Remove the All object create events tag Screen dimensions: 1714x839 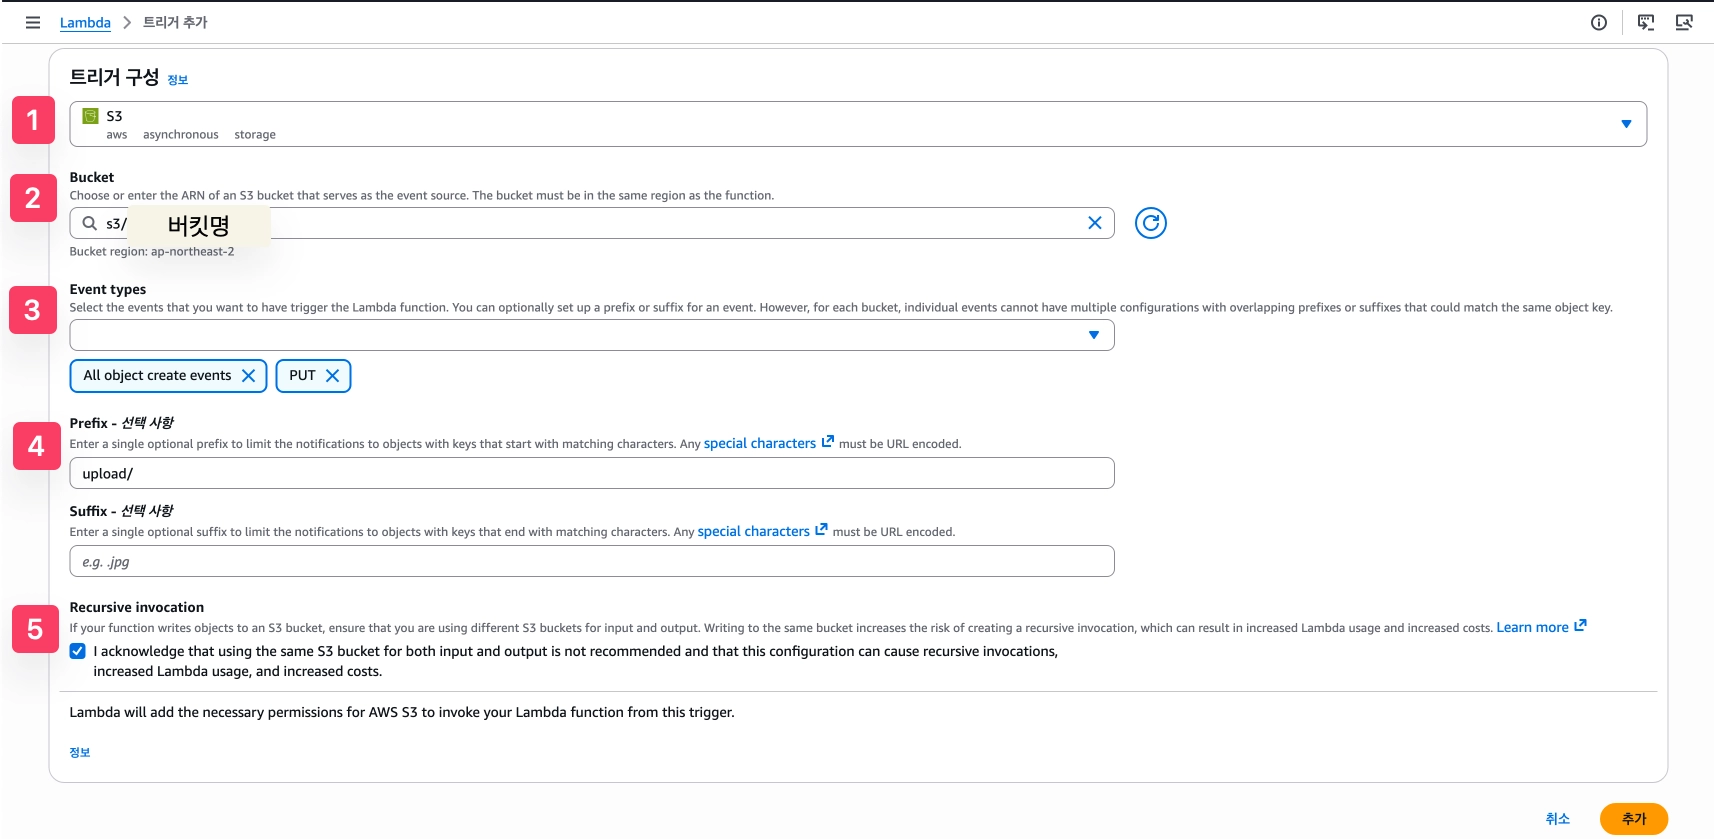248,376
